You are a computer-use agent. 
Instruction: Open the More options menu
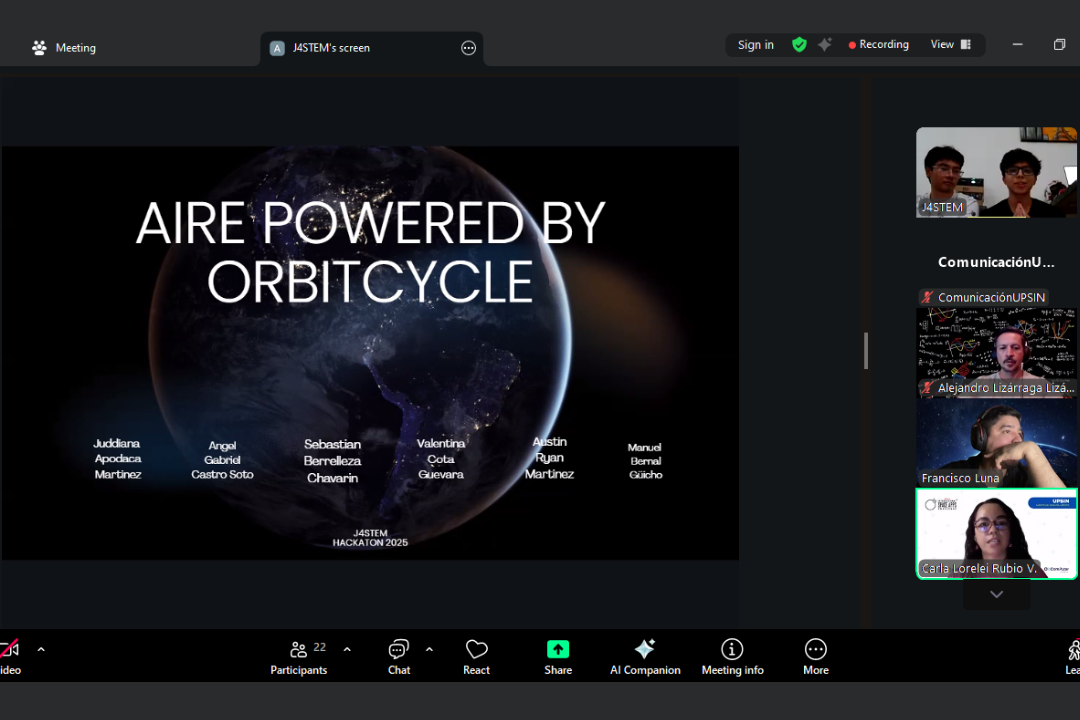[x=815, y=657]
